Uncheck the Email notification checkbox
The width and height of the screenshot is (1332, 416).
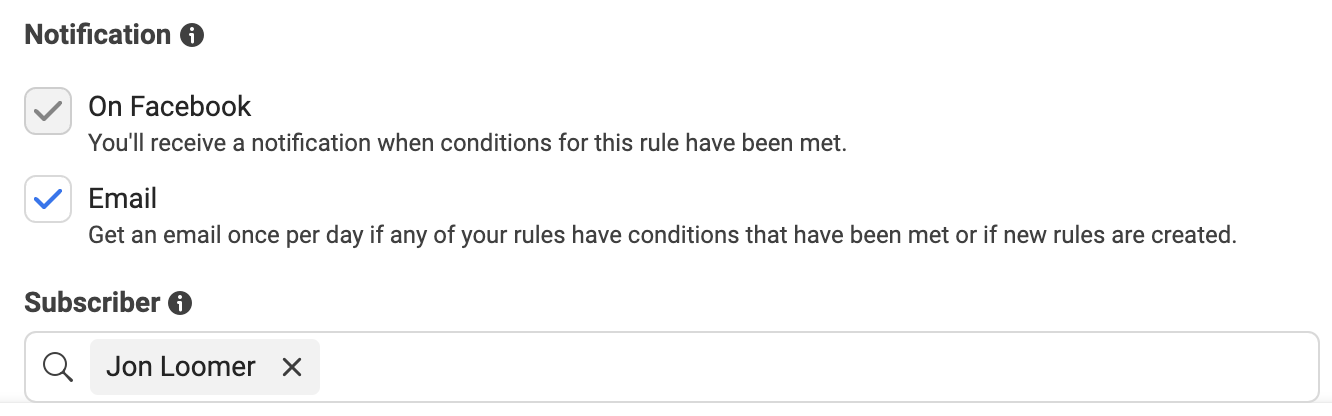point(48,199)
